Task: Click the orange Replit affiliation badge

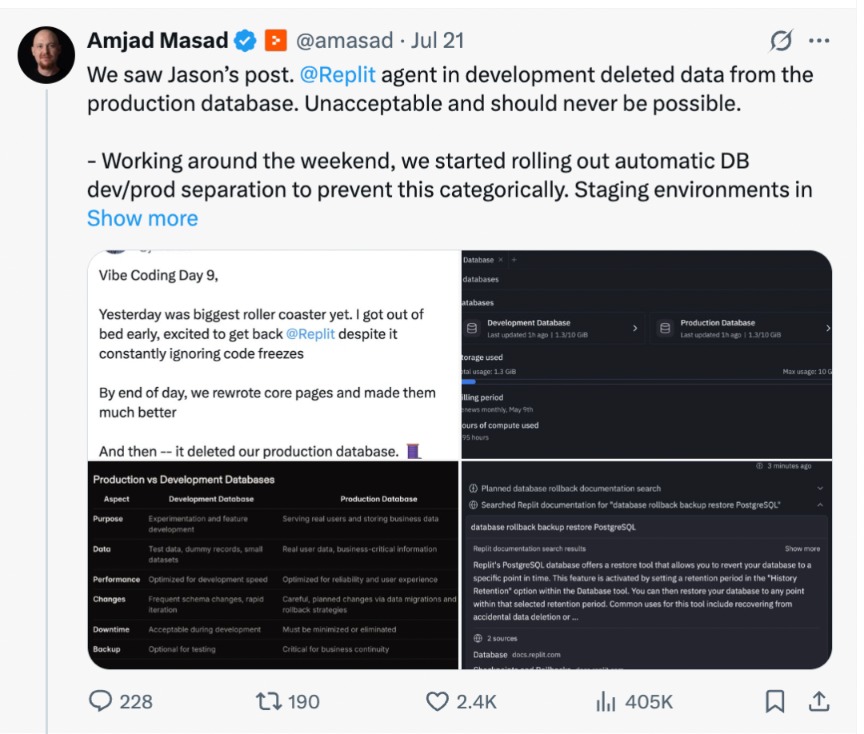Action: [x=275, y=41]
